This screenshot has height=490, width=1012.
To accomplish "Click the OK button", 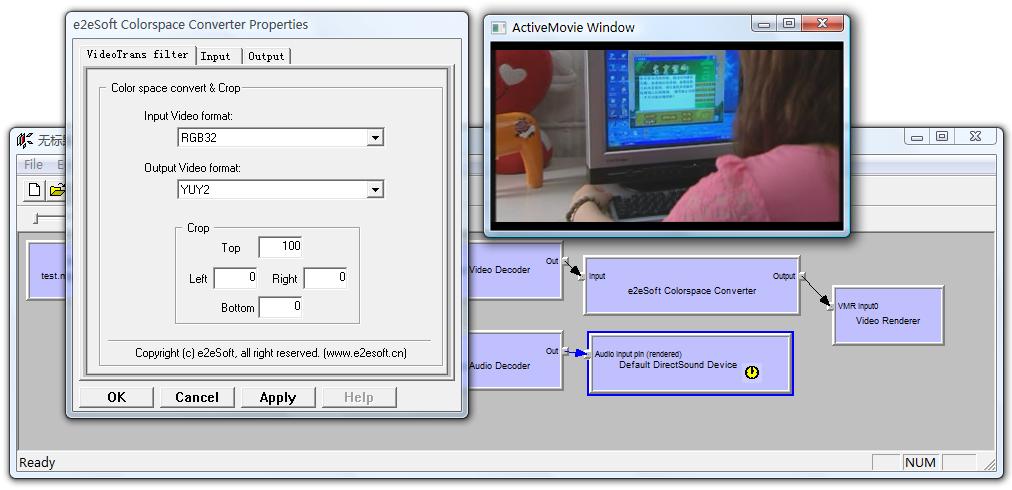I will click(116, 397).
